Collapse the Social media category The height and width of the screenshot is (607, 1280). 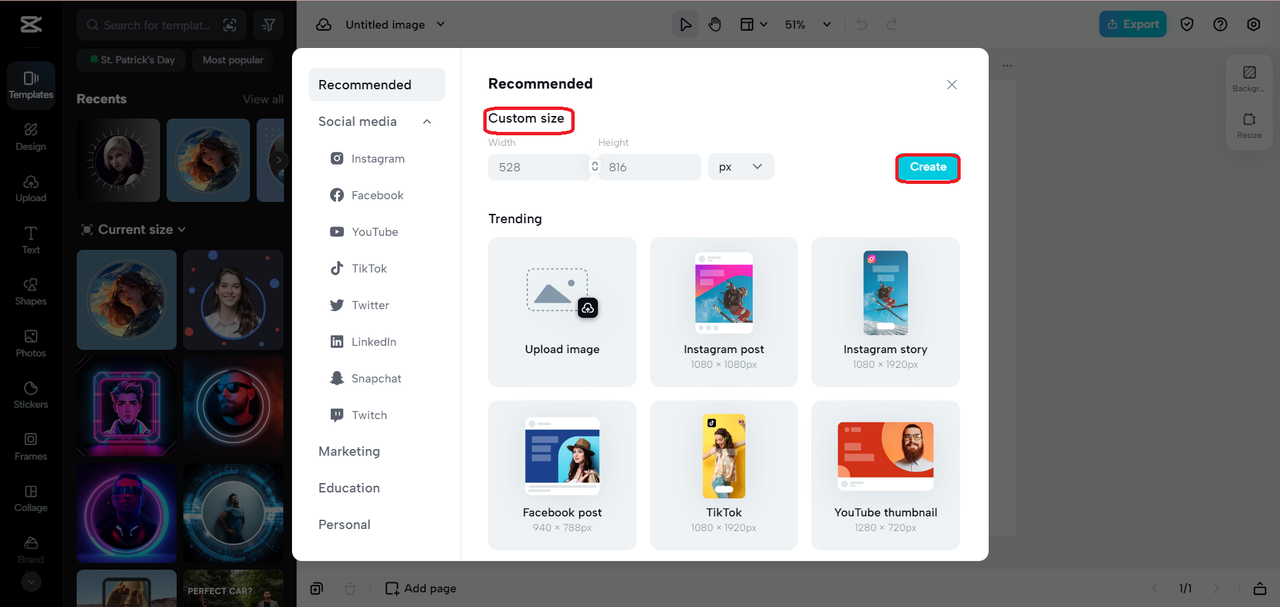click(x=427, y=122)
